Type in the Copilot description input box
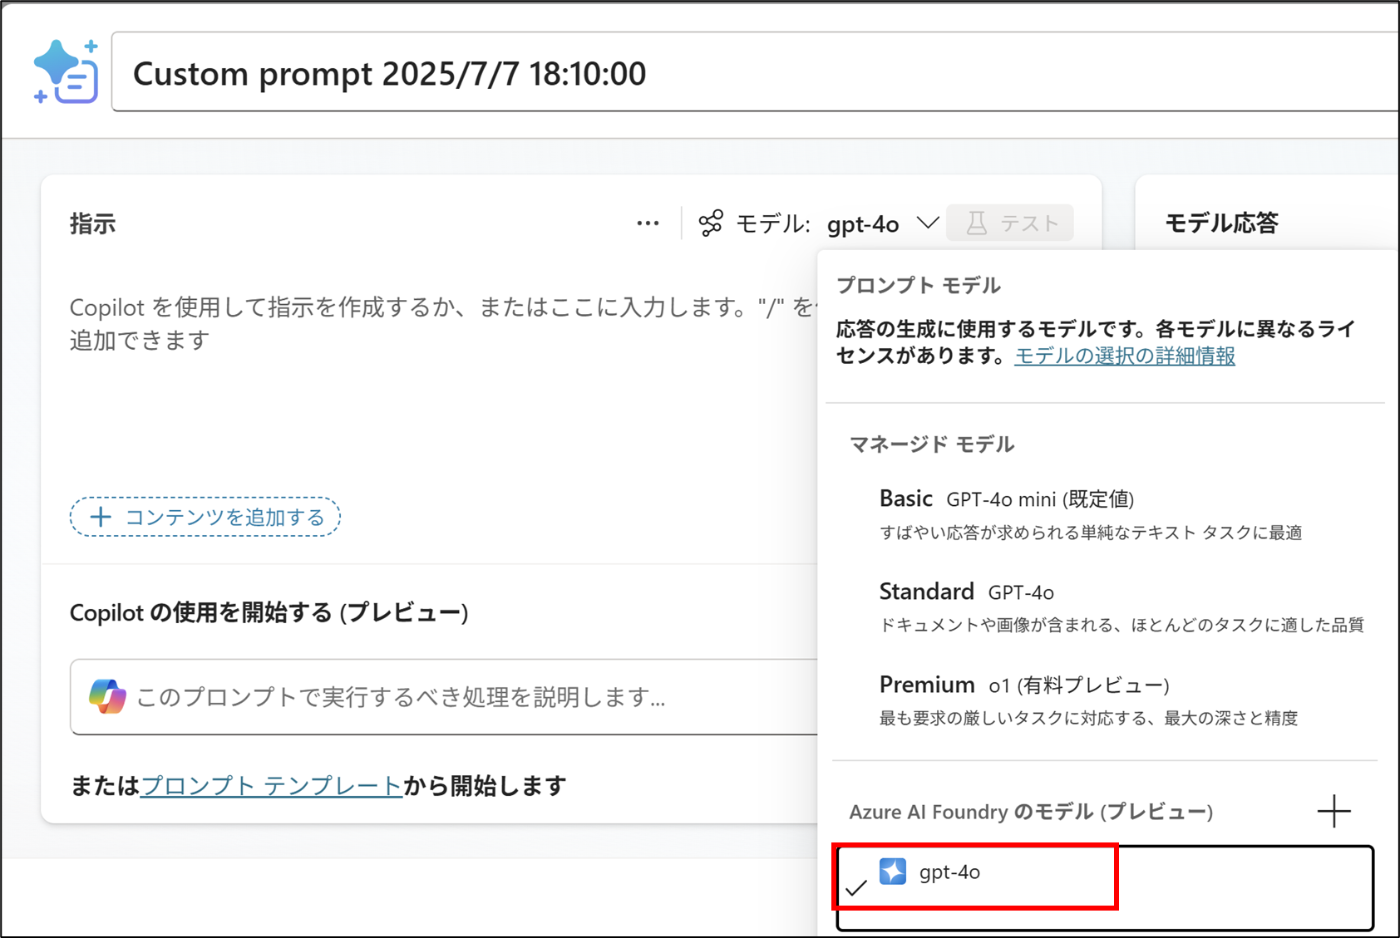 pyautogui.click(x=445, y=697)
